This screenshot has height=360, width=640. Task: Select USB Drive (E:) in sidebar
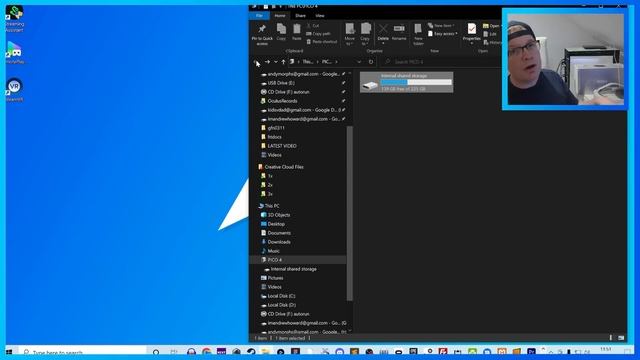[281, 83]
